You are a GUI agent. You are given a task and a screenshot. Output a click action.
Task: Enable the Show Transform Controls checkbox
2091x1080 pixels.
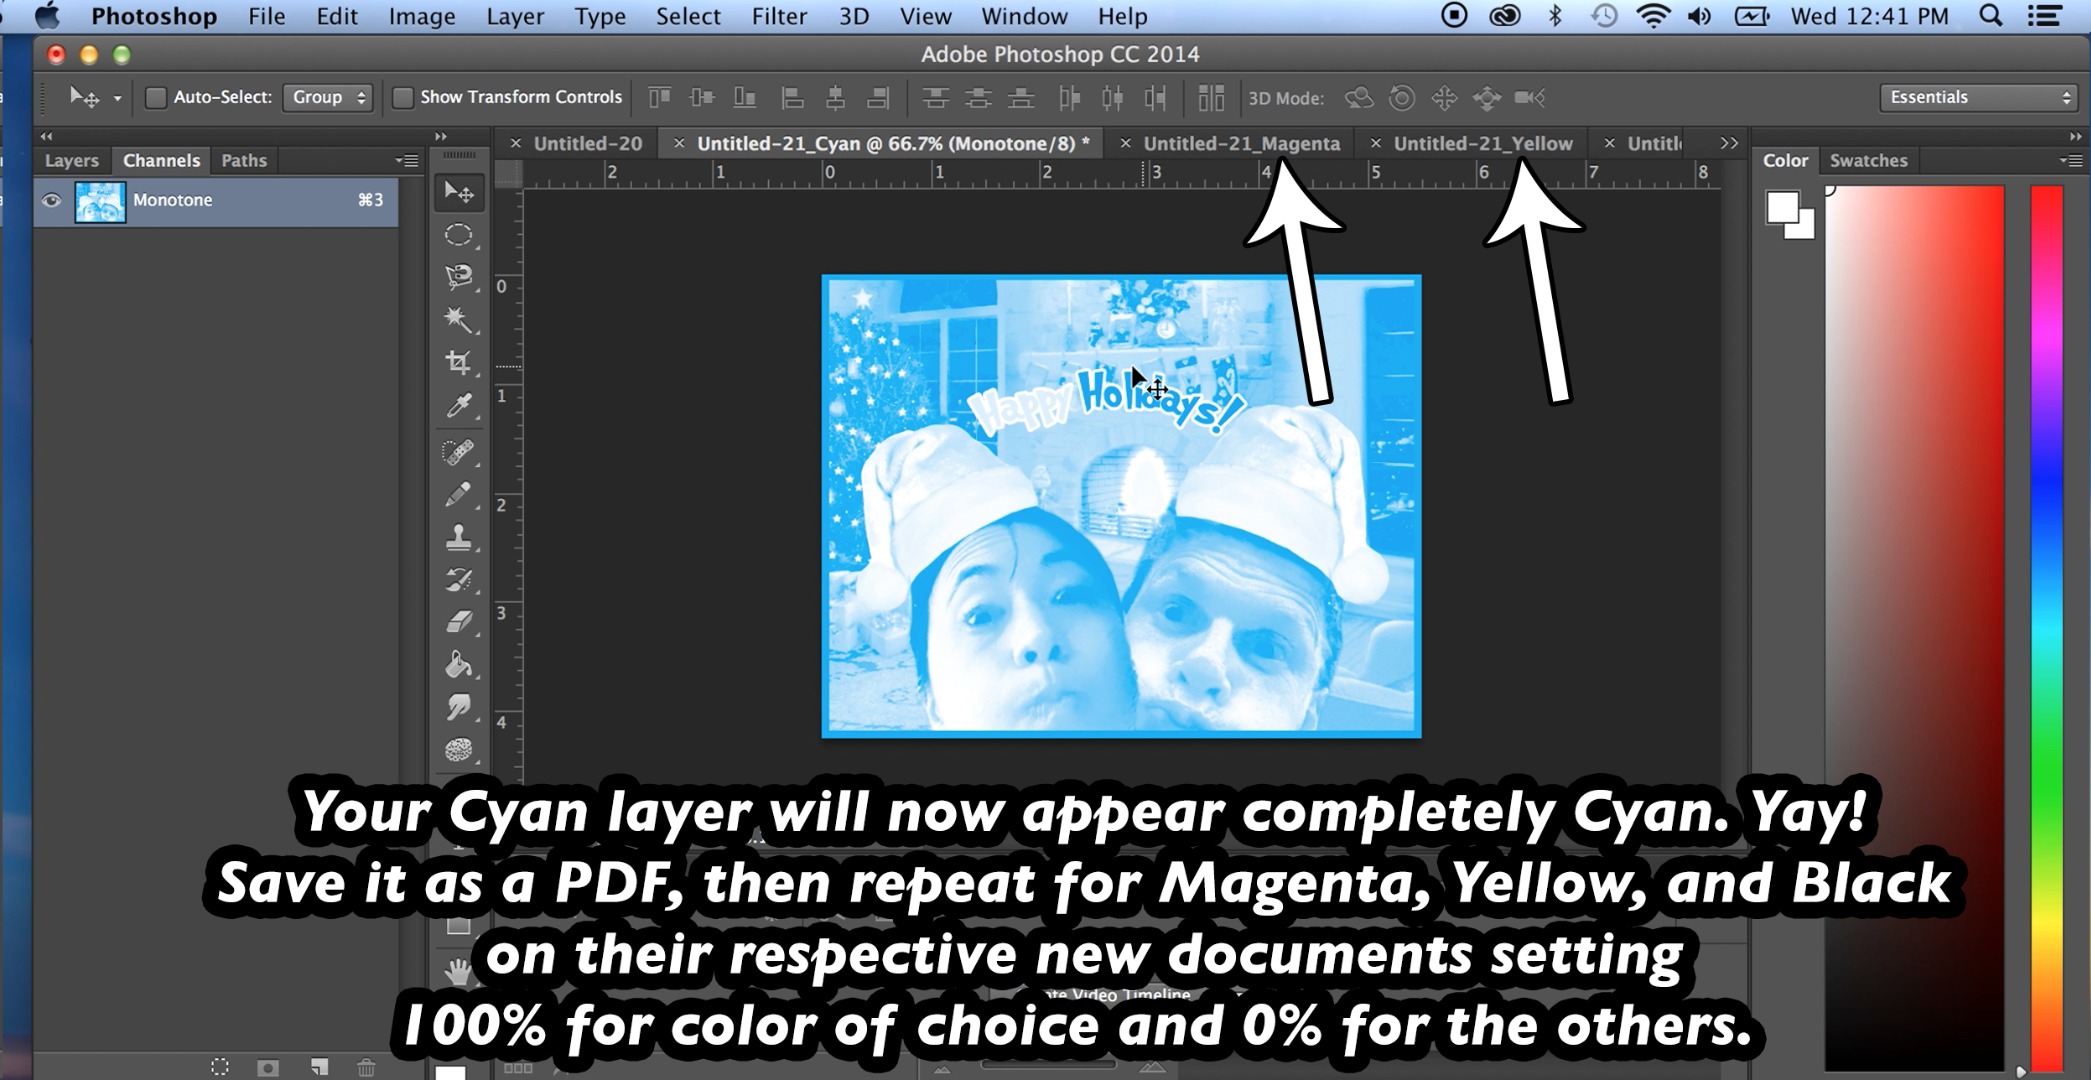tap(403, 97)
